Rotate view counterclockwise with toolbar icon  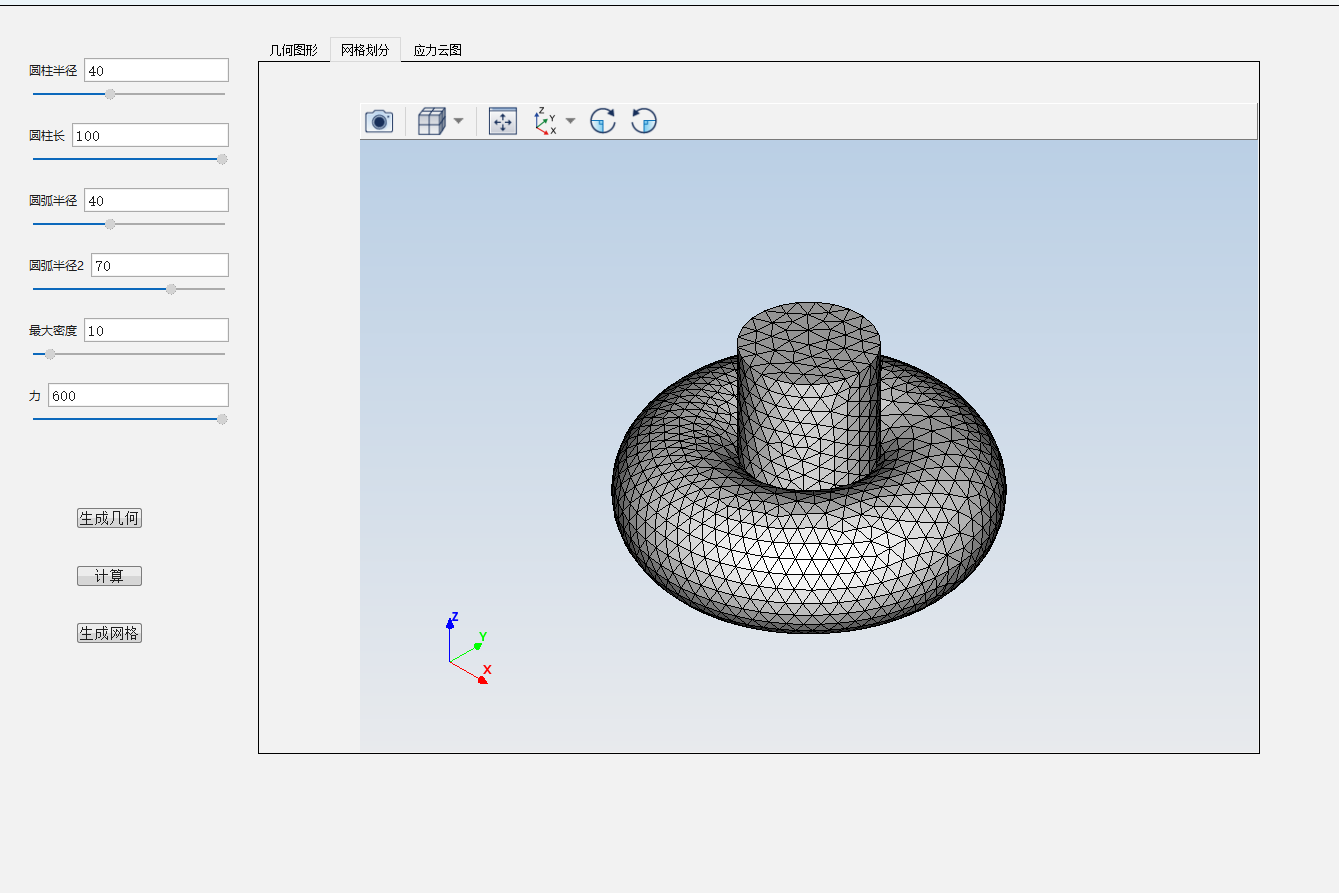pos(644,121)
